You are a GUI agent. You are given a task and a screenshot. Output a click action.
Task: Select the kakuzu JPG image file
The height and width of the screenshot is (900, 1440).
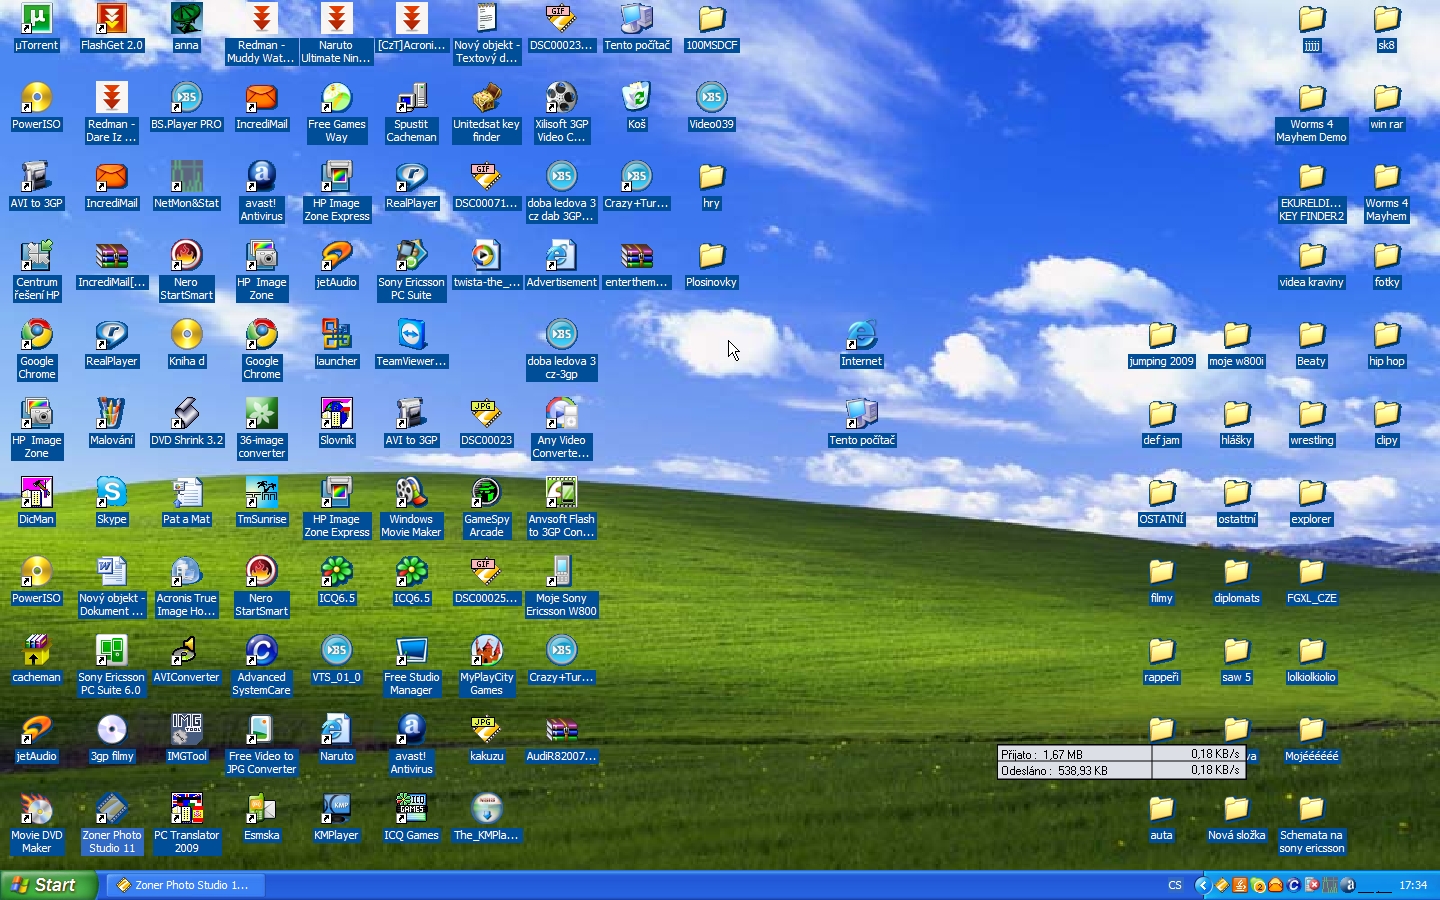tap(487, 739)
